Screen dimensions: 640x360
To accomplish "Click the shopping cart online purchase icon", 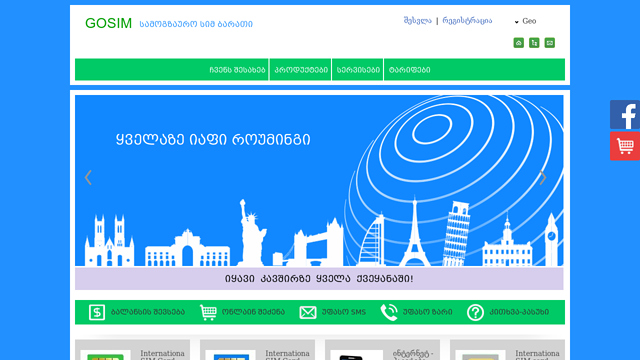I will pyautogui.click(x=208, y=313).
